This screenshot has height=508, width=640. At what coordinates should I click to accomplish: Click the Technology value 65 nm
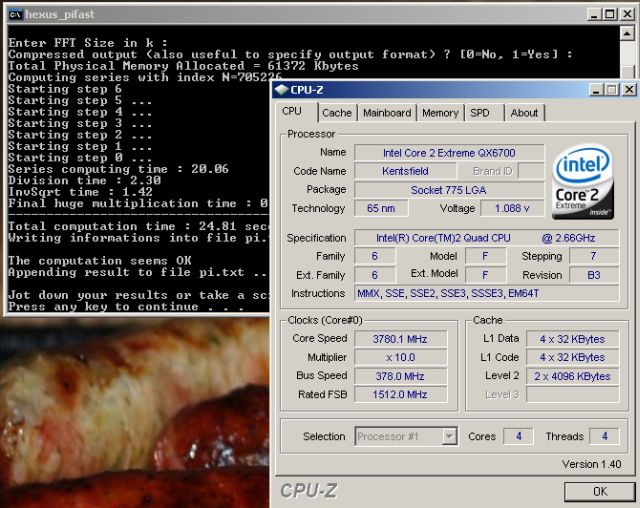(381, 209)
